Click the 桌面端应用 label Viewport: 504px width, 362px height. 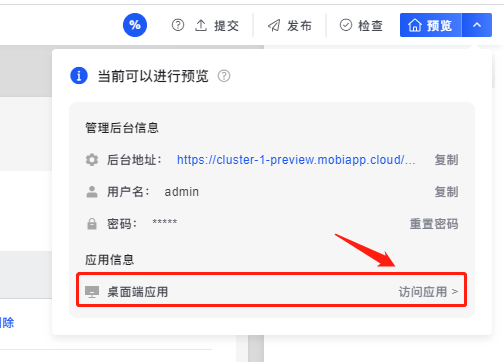click(x=138, y=292)
